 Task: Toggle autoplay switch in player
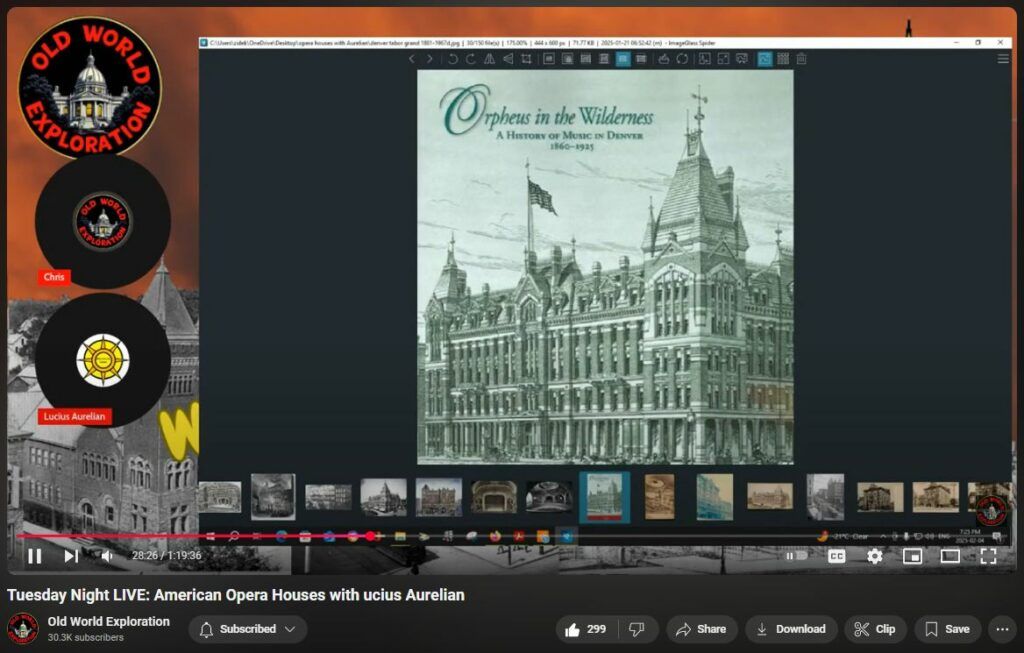(x=796, y=556)
